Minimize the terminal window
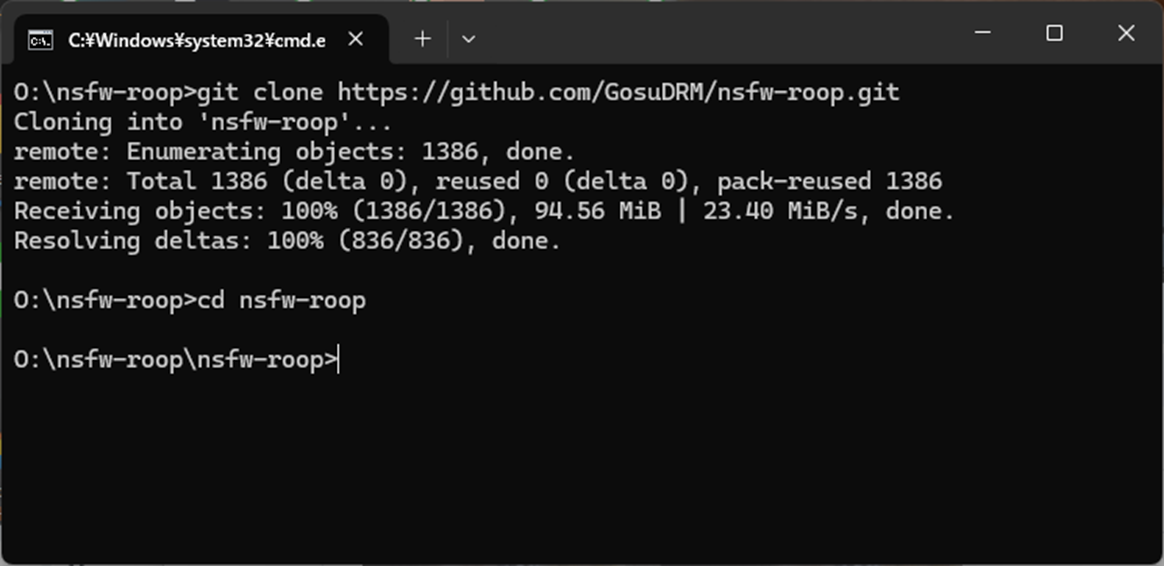Viewport: 1164px width, 566px height. 982,33
